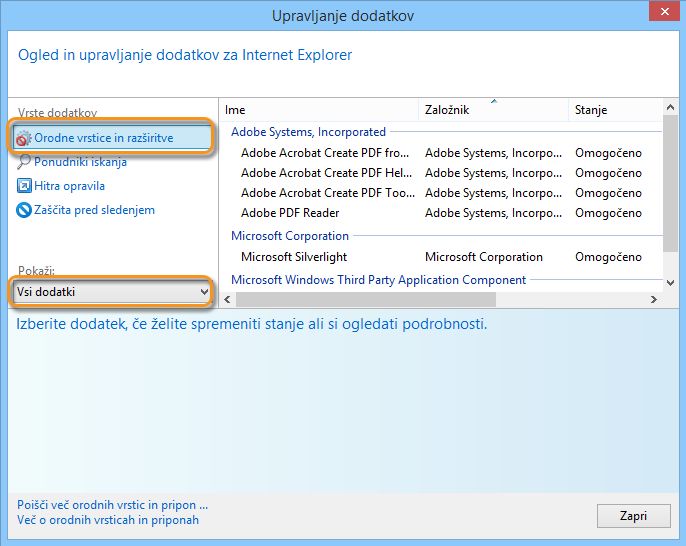Select the Microsoft Silverlight add-on
The height and width of the screenshot is (546, 686).
point(294,257)
